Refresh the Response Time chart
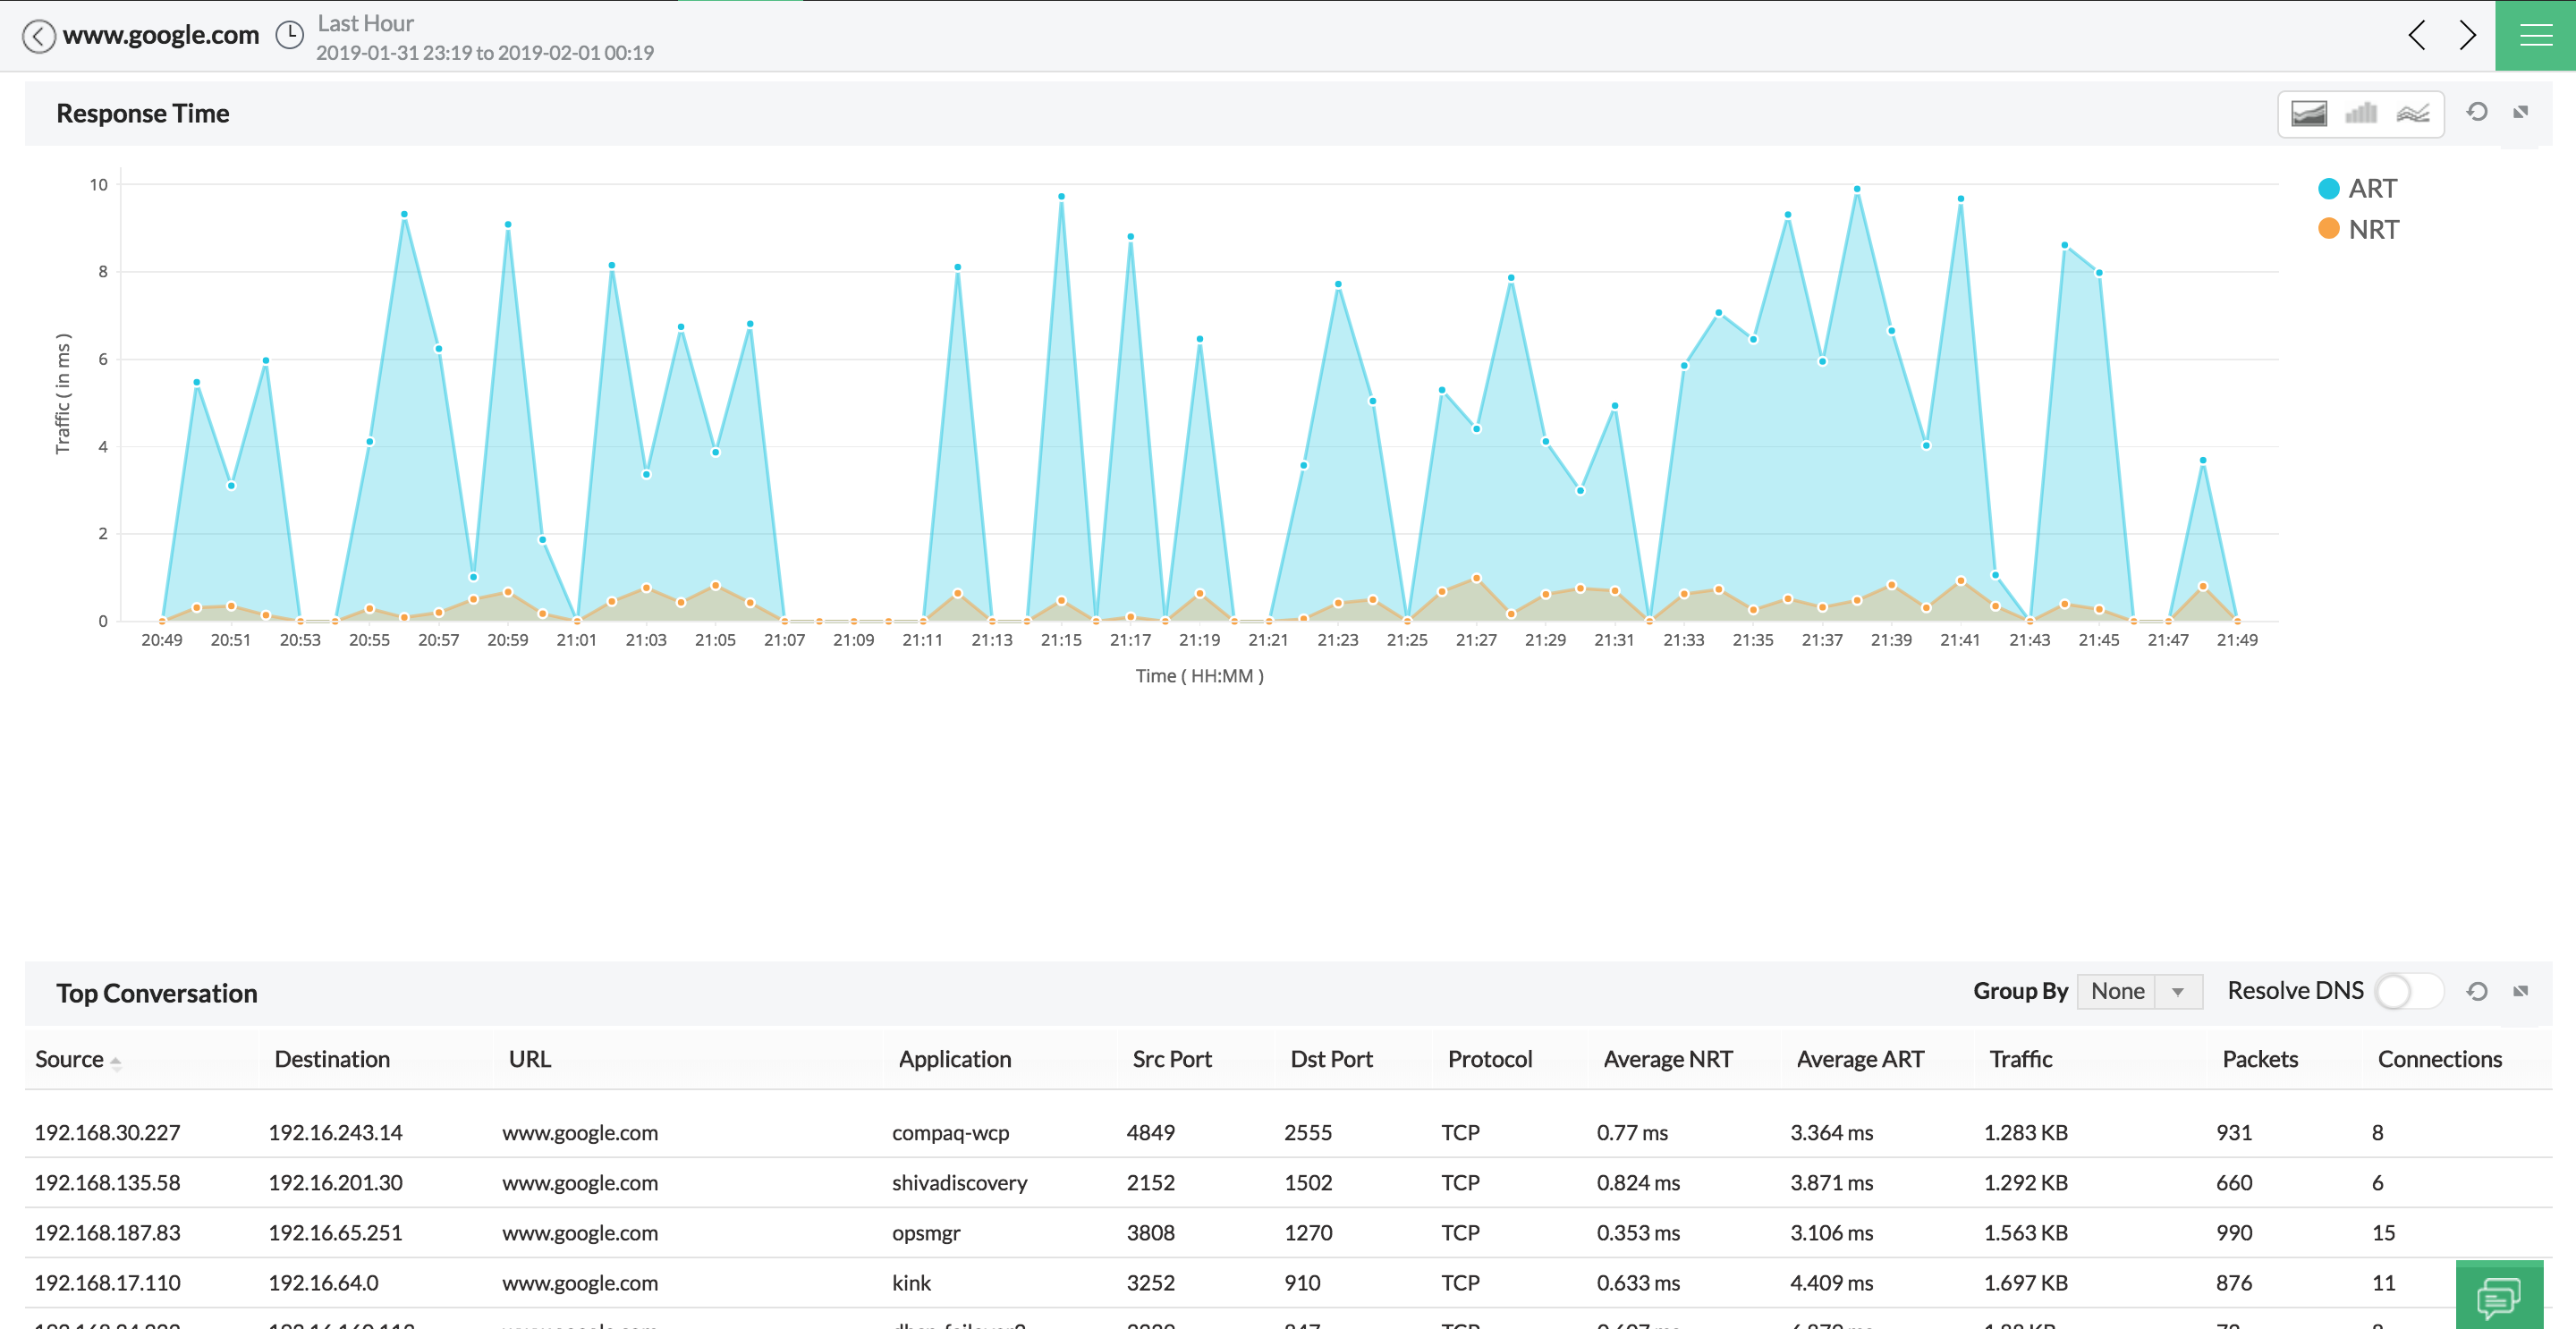Image resolution: width=2576 pixels, height=1329 pixels. point(2476,112)
